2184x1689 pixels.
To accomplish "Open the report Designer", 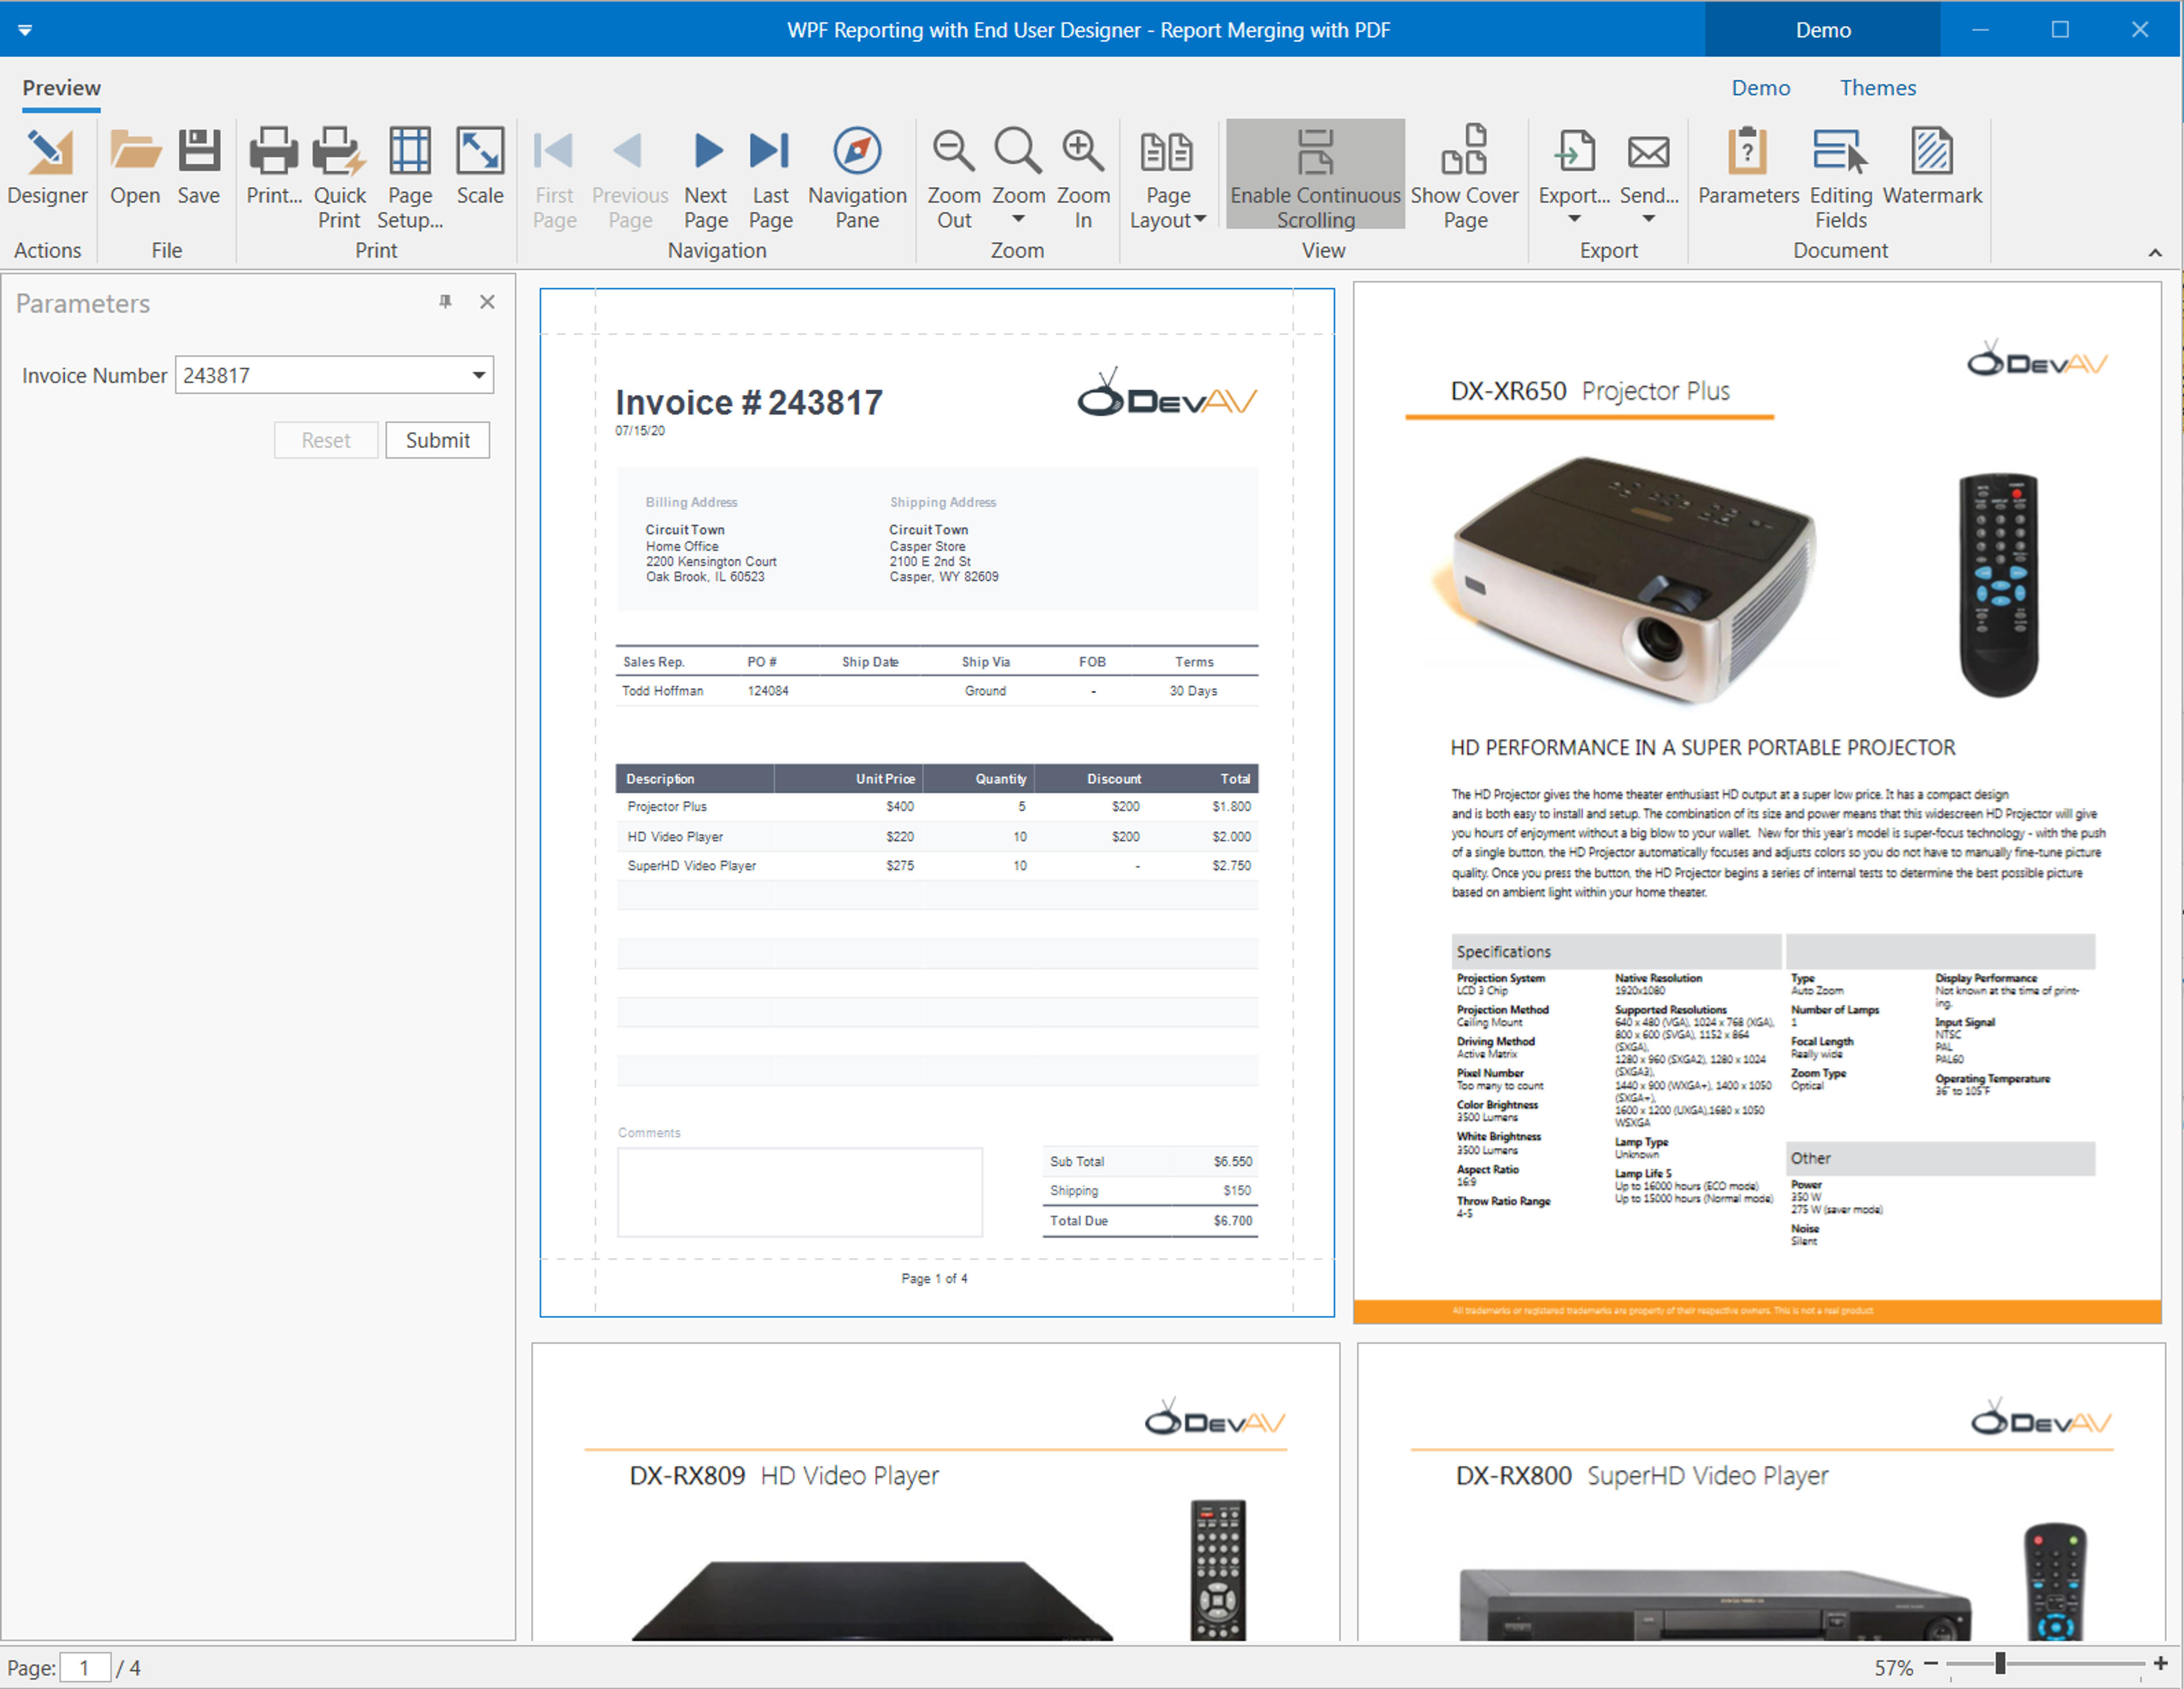I will coord(47,167).
